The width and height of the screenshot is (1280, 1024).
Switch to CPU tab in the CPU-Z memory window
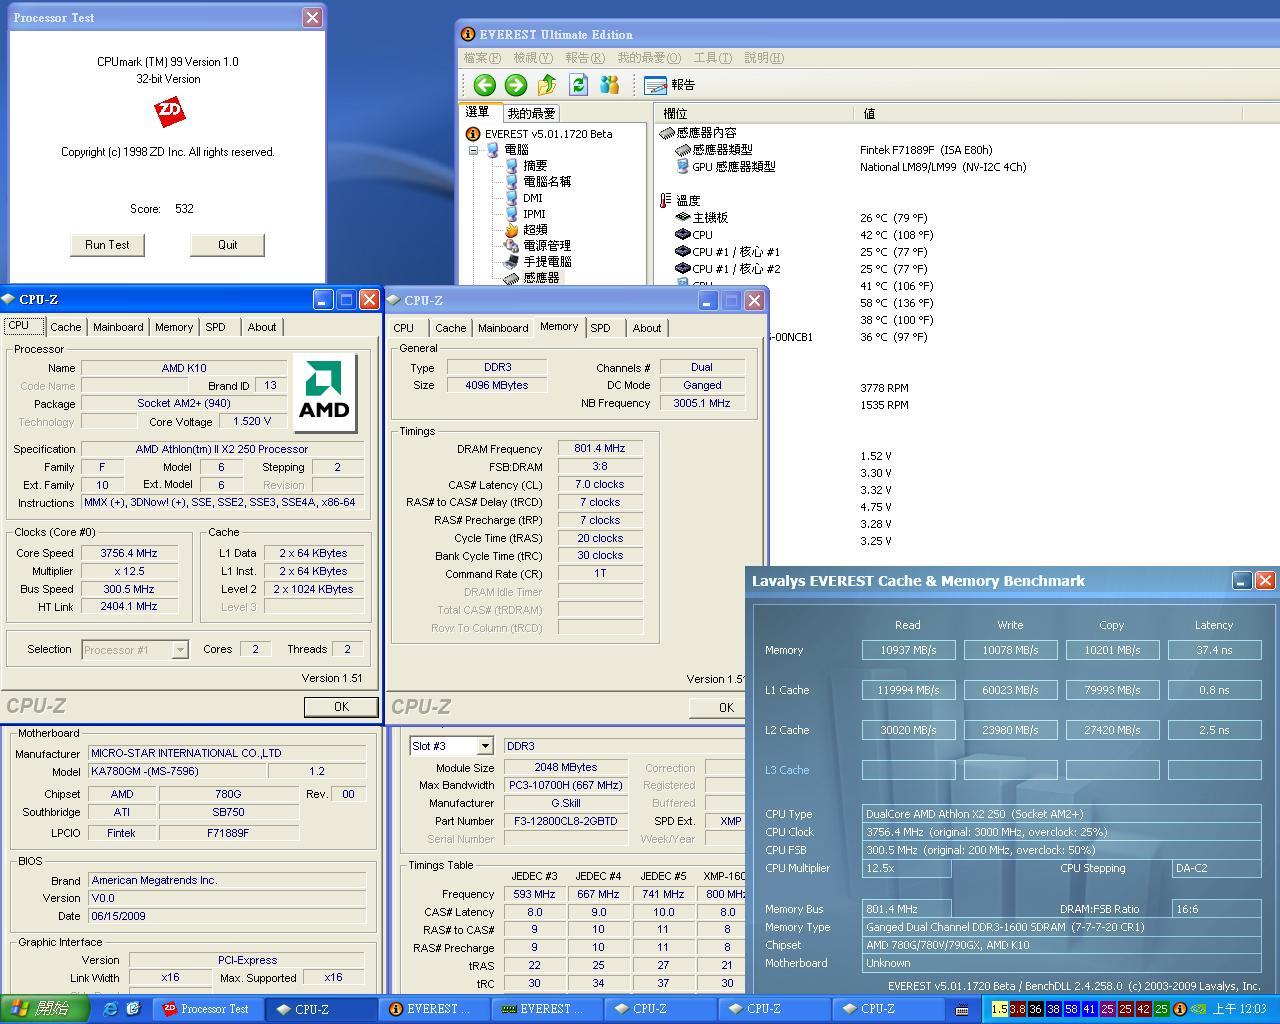click(x=404, y=328)
